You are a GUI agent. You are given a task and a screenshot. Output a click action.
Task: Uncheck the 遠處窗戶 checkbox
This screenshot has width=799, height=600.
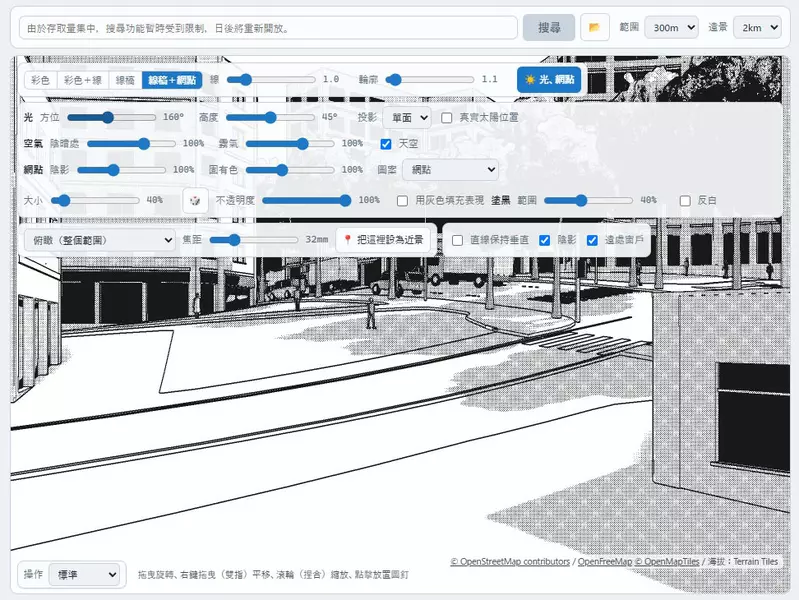click(x=592, y=240)
